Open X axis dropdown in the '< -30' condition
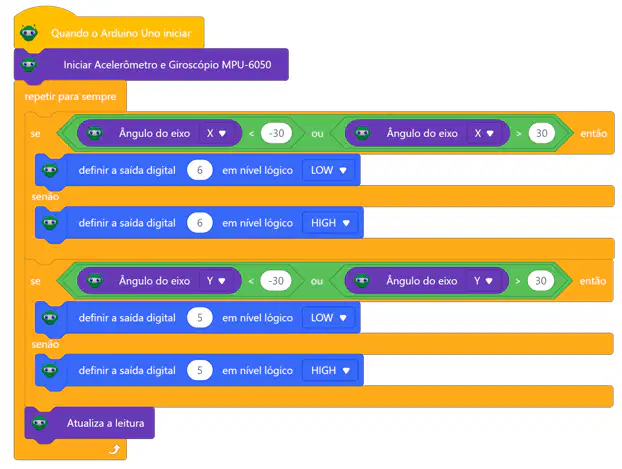 (x=216, y=133)
